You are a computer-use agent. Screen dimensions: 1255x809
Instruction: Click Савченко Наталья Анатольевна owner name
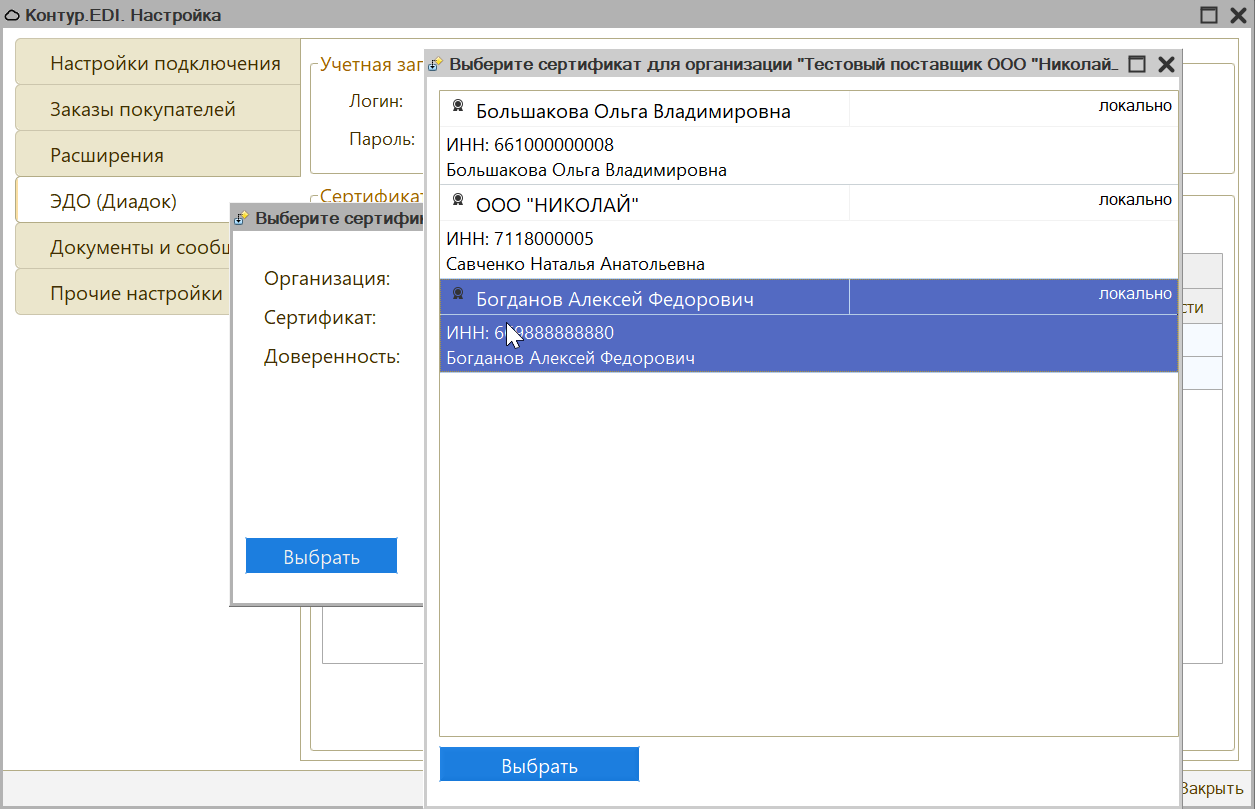pos(575,264)
